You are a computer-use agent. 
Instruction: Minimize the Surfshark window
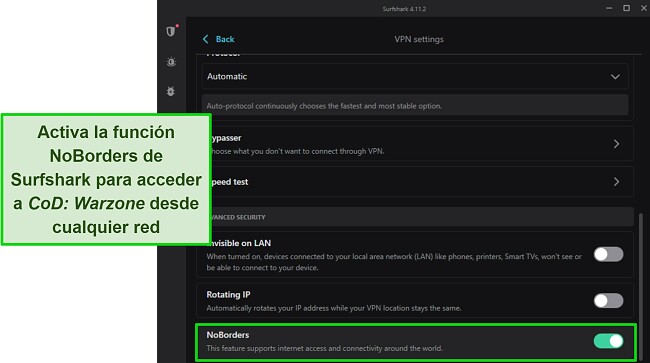609,8
